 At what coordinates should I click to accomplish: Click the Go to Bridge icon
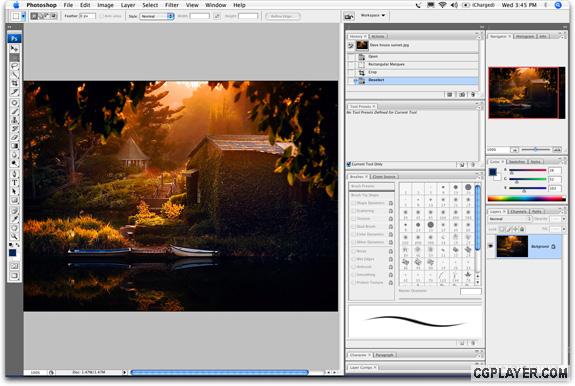349,16
